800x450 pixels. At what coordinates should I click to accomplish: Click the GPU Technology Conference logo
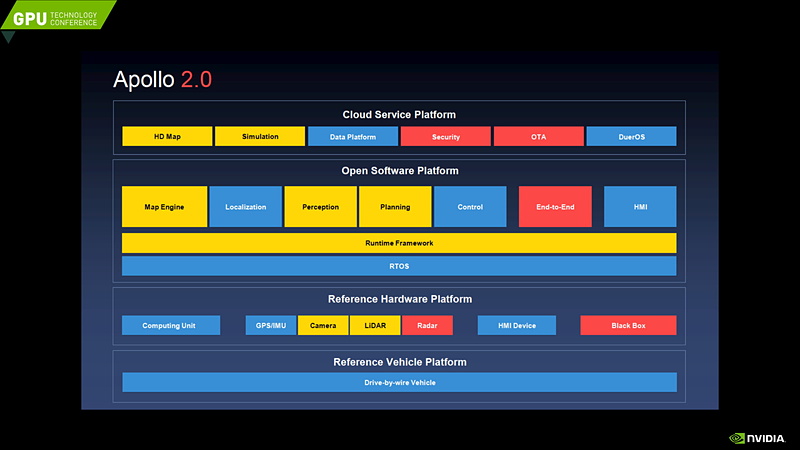pos(57,16)
